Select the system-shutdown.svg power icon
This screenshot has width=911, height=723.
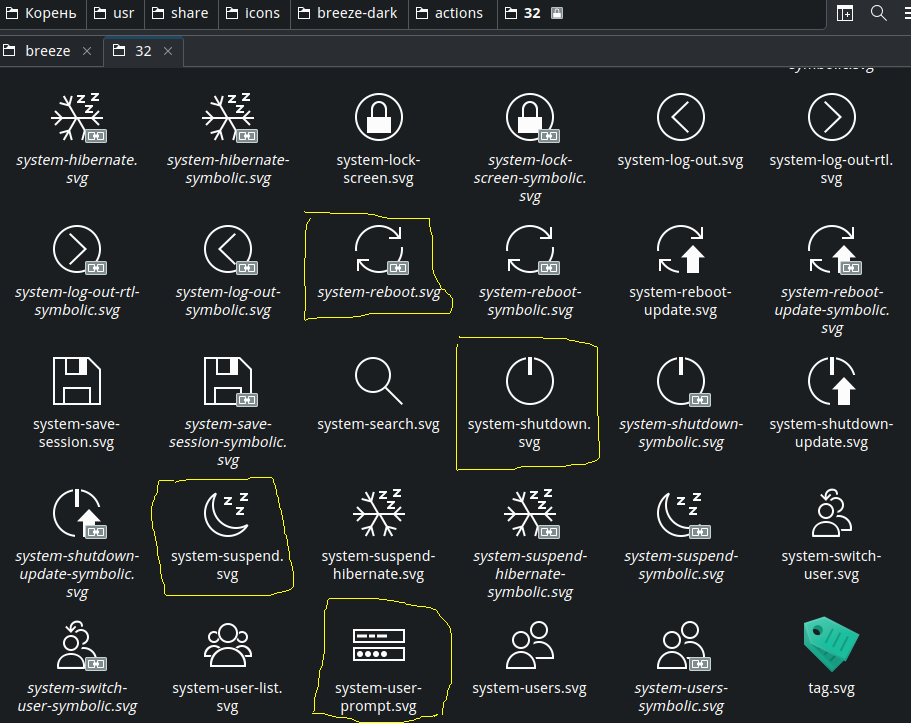coord(529,381)
